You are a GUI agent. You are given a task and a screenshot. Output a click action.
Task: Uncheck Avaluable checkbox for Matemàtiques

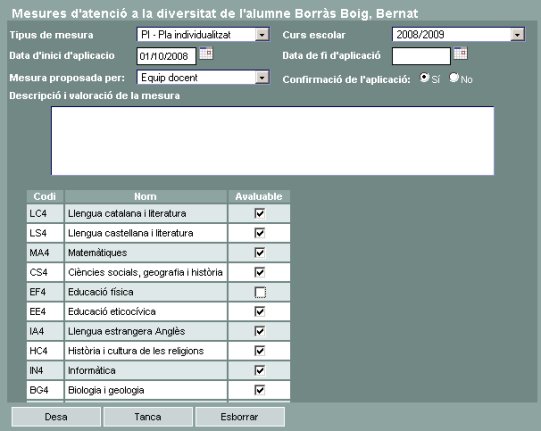(260, 253)
